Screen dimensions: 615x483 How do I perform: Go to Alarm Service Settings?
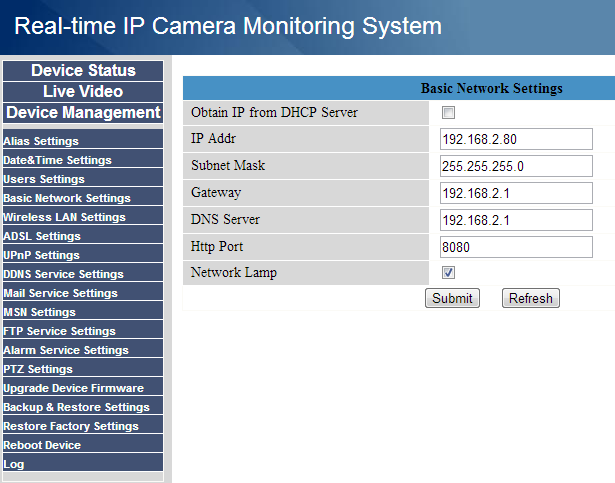pyautogui.click(x=66, y=350)
